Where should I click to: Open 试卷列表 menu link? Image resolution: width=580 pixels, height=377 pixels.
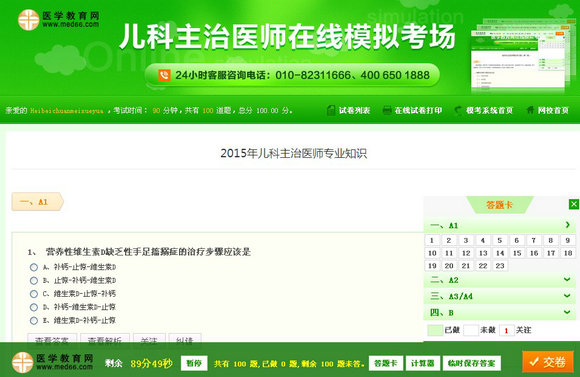click(x=354, y=110)
